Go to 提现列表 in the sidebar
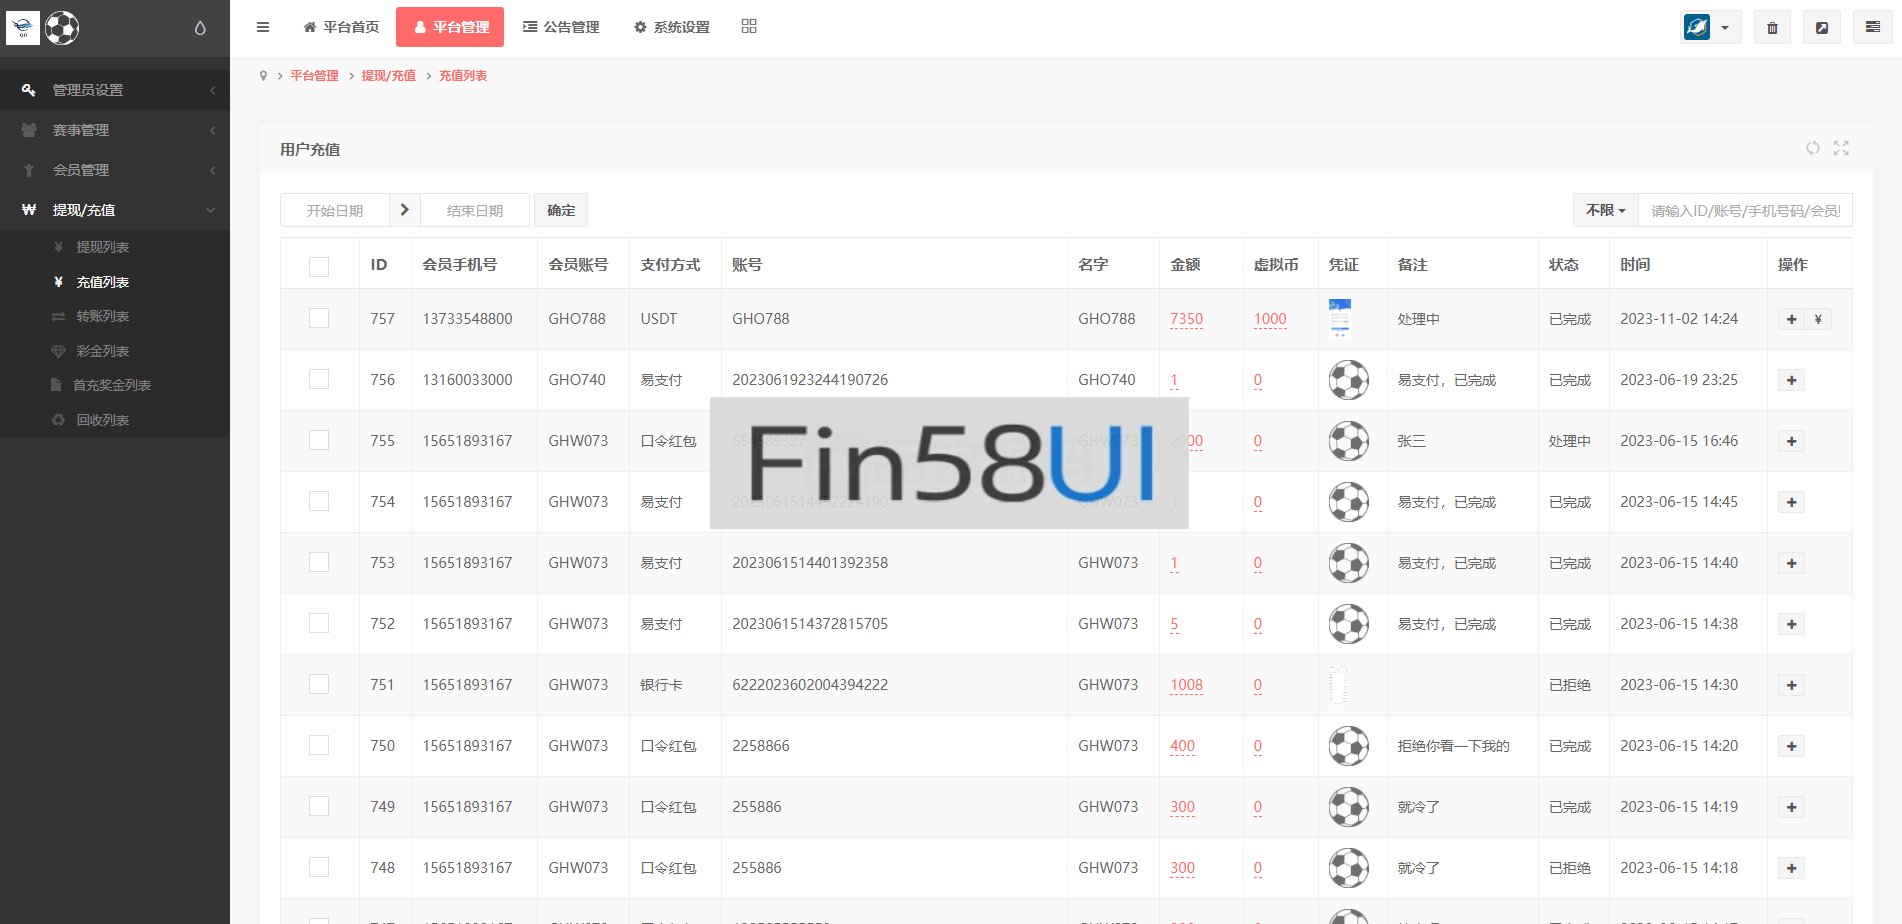 tap(102, 247)
